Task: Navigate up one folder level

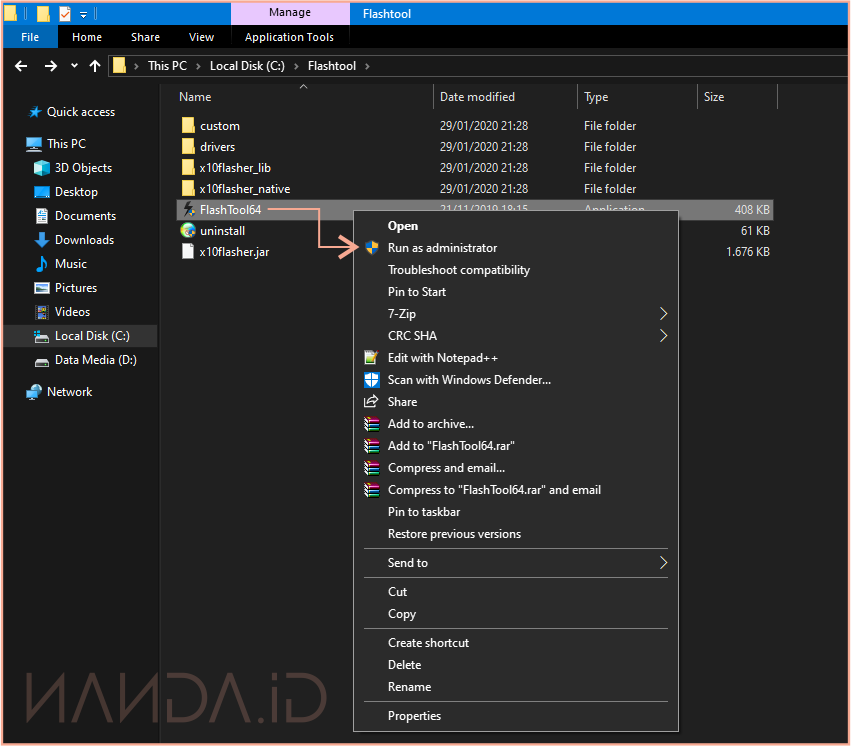Action: point(95,66)
